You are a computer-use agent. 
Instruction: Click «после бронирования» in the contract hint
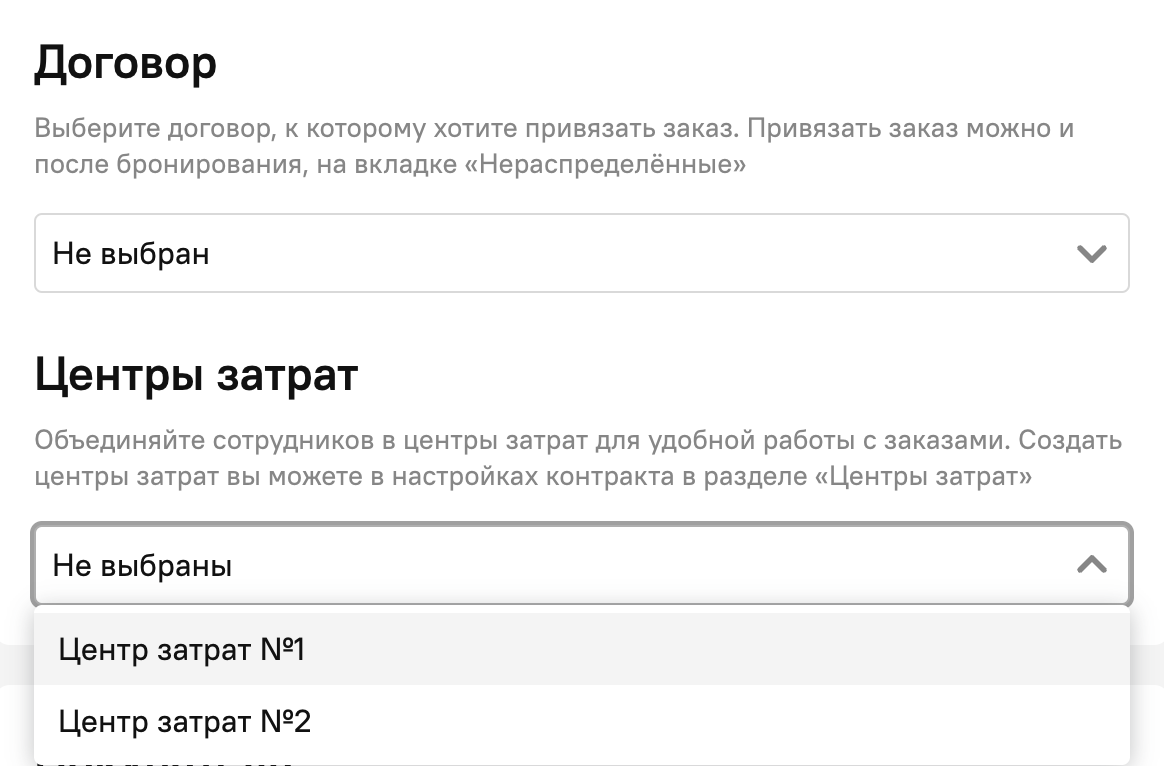pos(167,164)
